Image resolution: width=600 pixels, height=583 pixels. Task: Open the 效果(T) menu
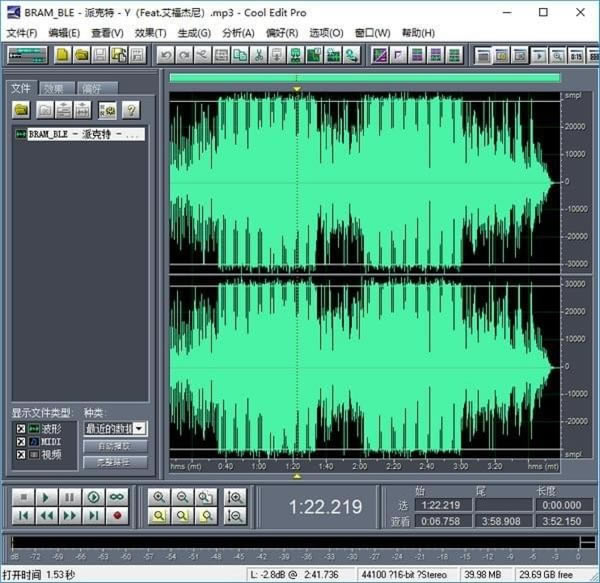(x=150, y=33)
